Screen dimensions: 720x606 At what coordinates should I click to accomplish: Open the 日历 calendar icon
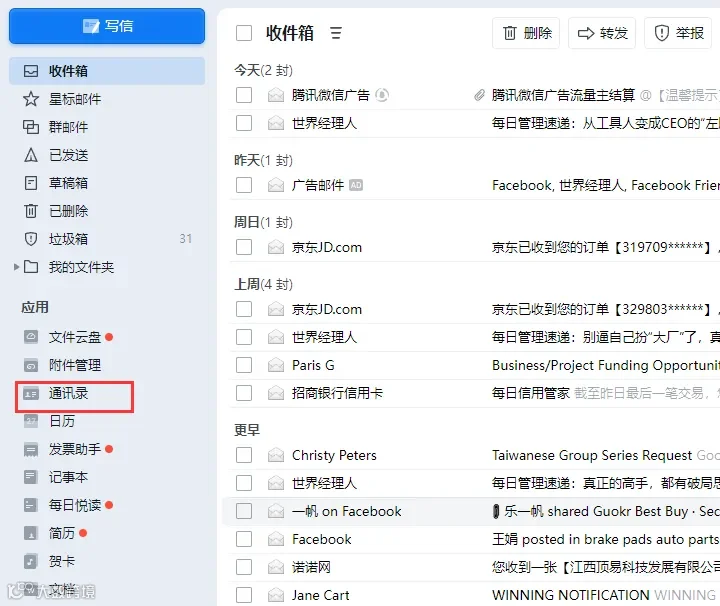[x=31, y=421]
